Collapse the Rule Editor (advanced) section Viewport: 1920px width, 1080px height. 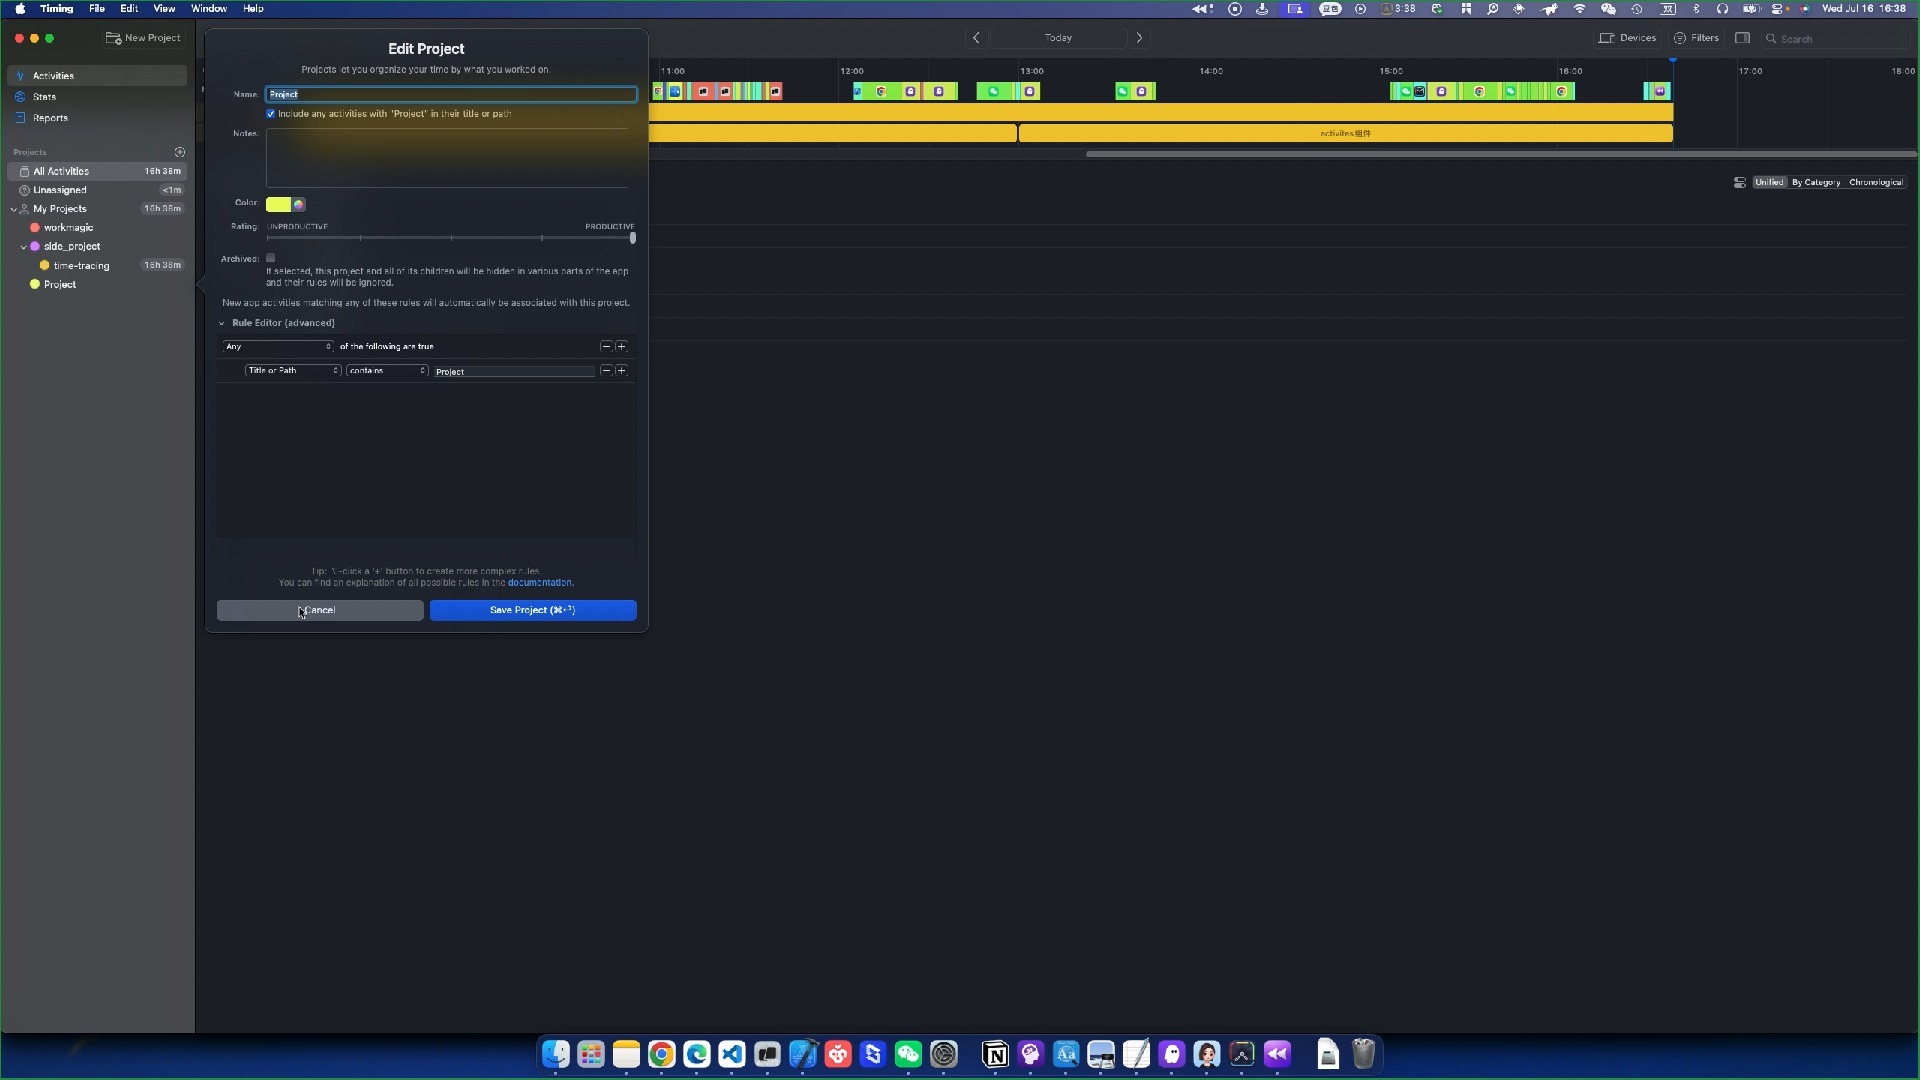coord(222,323)
